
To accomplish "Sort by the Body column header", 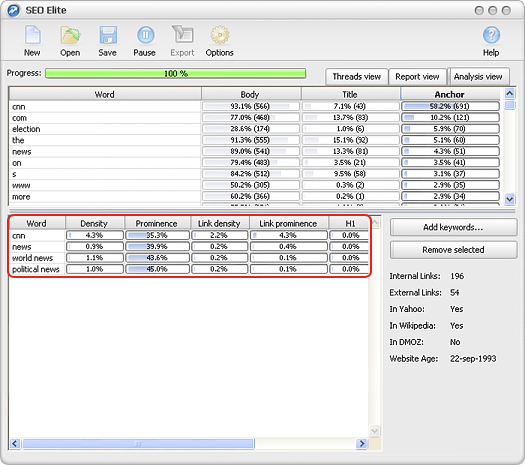I will 250,94.
